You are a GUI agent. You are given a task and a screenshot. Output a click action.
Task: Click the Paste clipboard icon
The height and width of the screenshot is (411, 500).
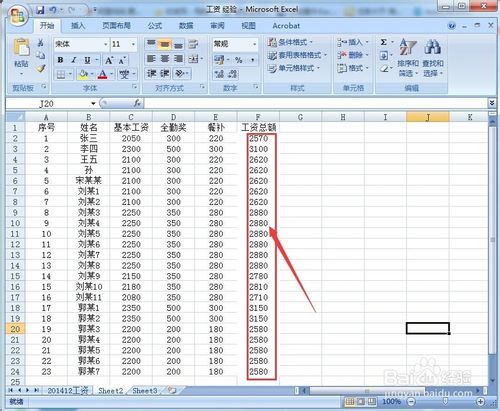[21, 48]
